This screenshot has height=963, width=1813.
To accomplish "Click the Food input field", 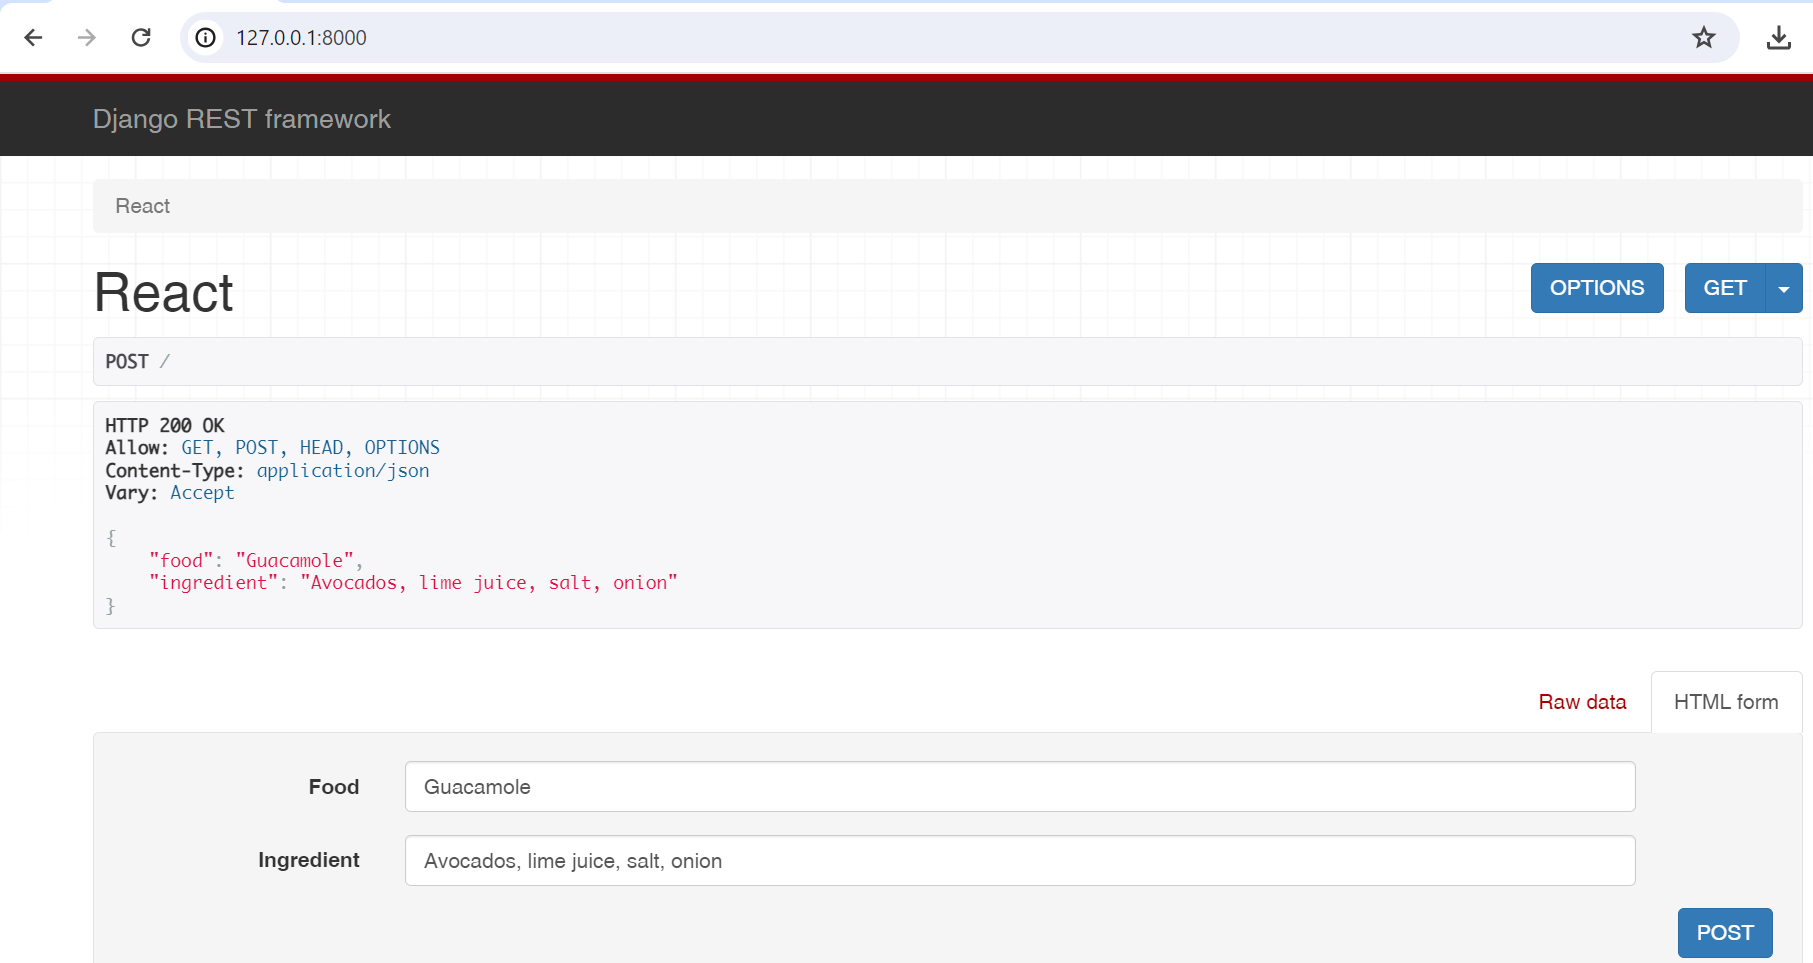I will (x=1020, y=787).
